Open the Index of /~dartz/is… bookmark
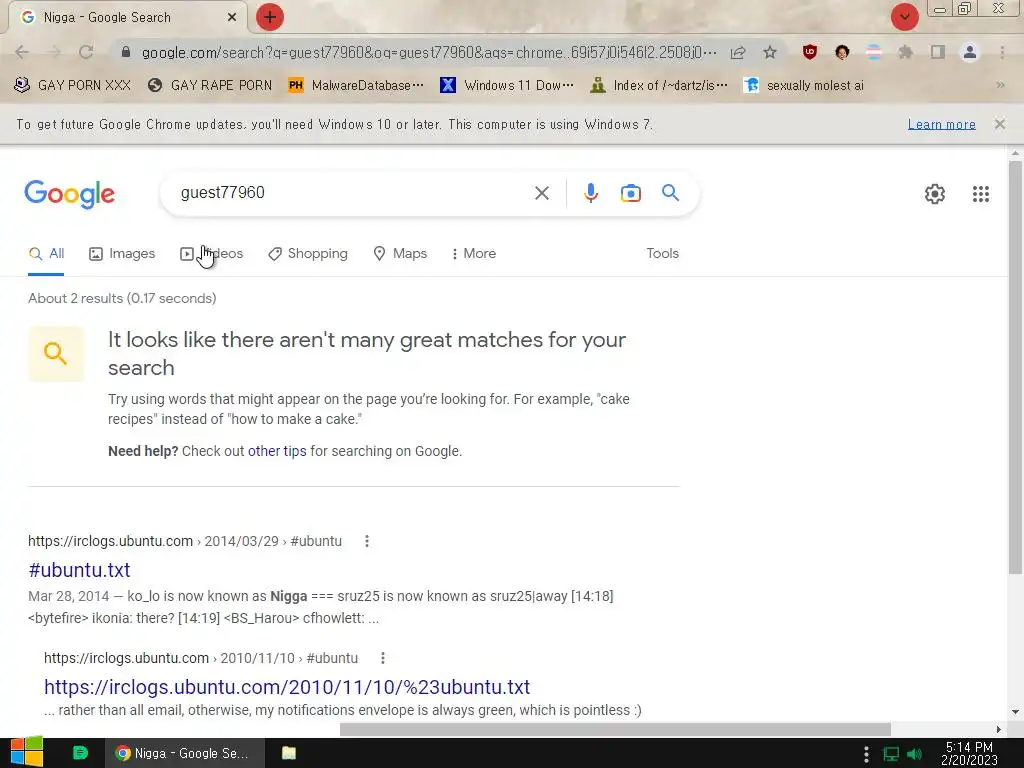 coord(659,85)
